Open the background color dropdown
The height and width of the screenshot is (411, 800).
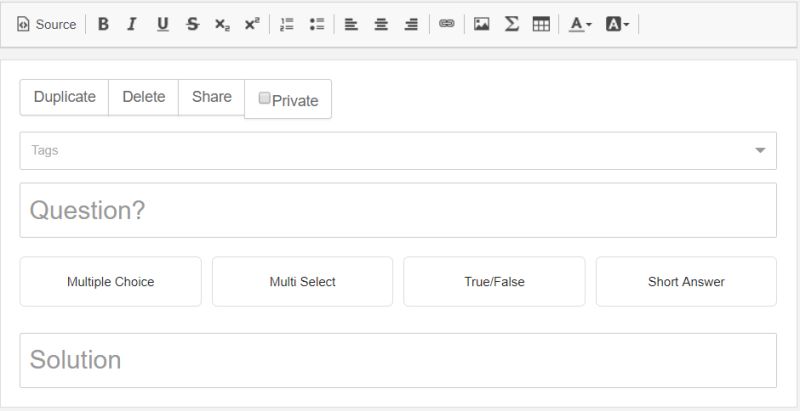click(x=617, y=24)
